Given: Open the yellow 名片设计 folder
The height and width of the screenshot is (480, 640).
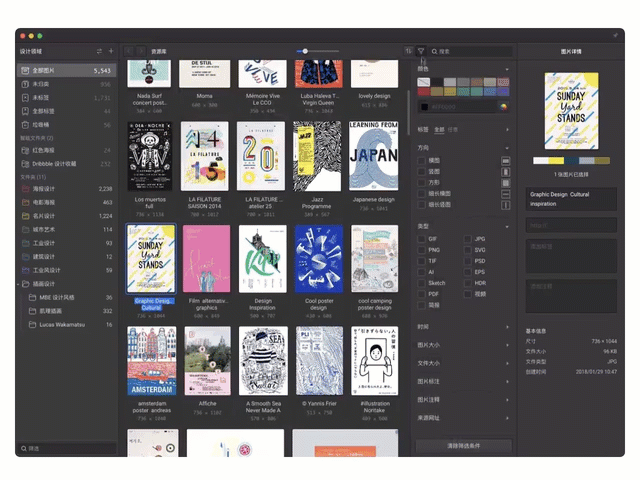Looking at the screenshot, I should (x=67, y=216).
